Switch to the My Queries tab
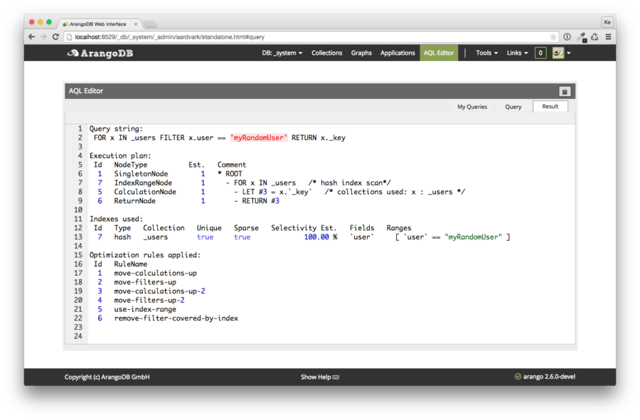Image resolution: width=640 pixels, height=420 pixels. pyautogui.click(x=473, y=106)
